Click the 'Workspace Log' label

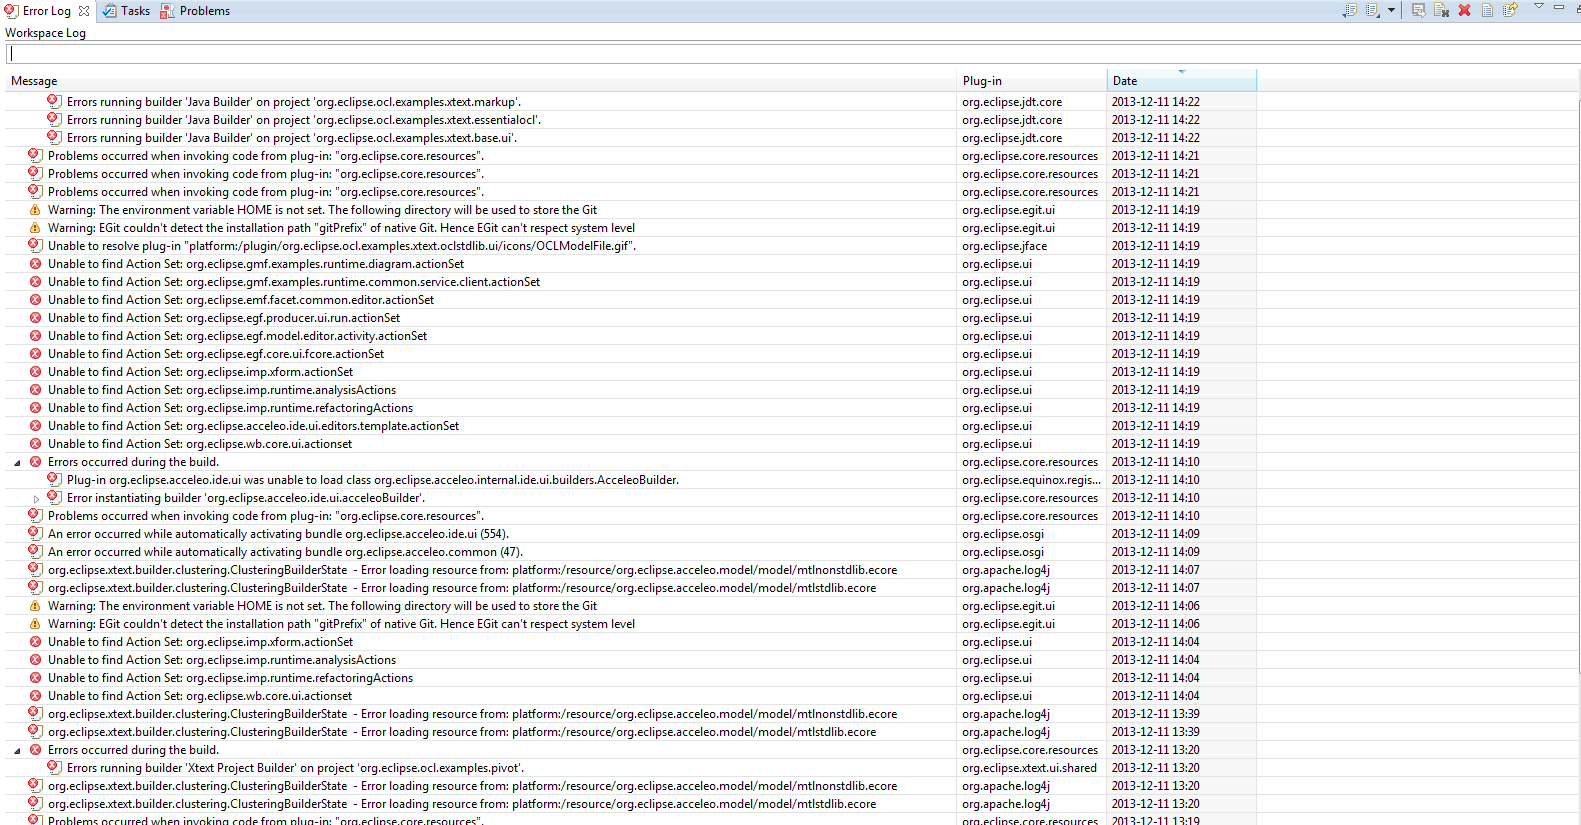pyautogui.click(x=45, y=33)
